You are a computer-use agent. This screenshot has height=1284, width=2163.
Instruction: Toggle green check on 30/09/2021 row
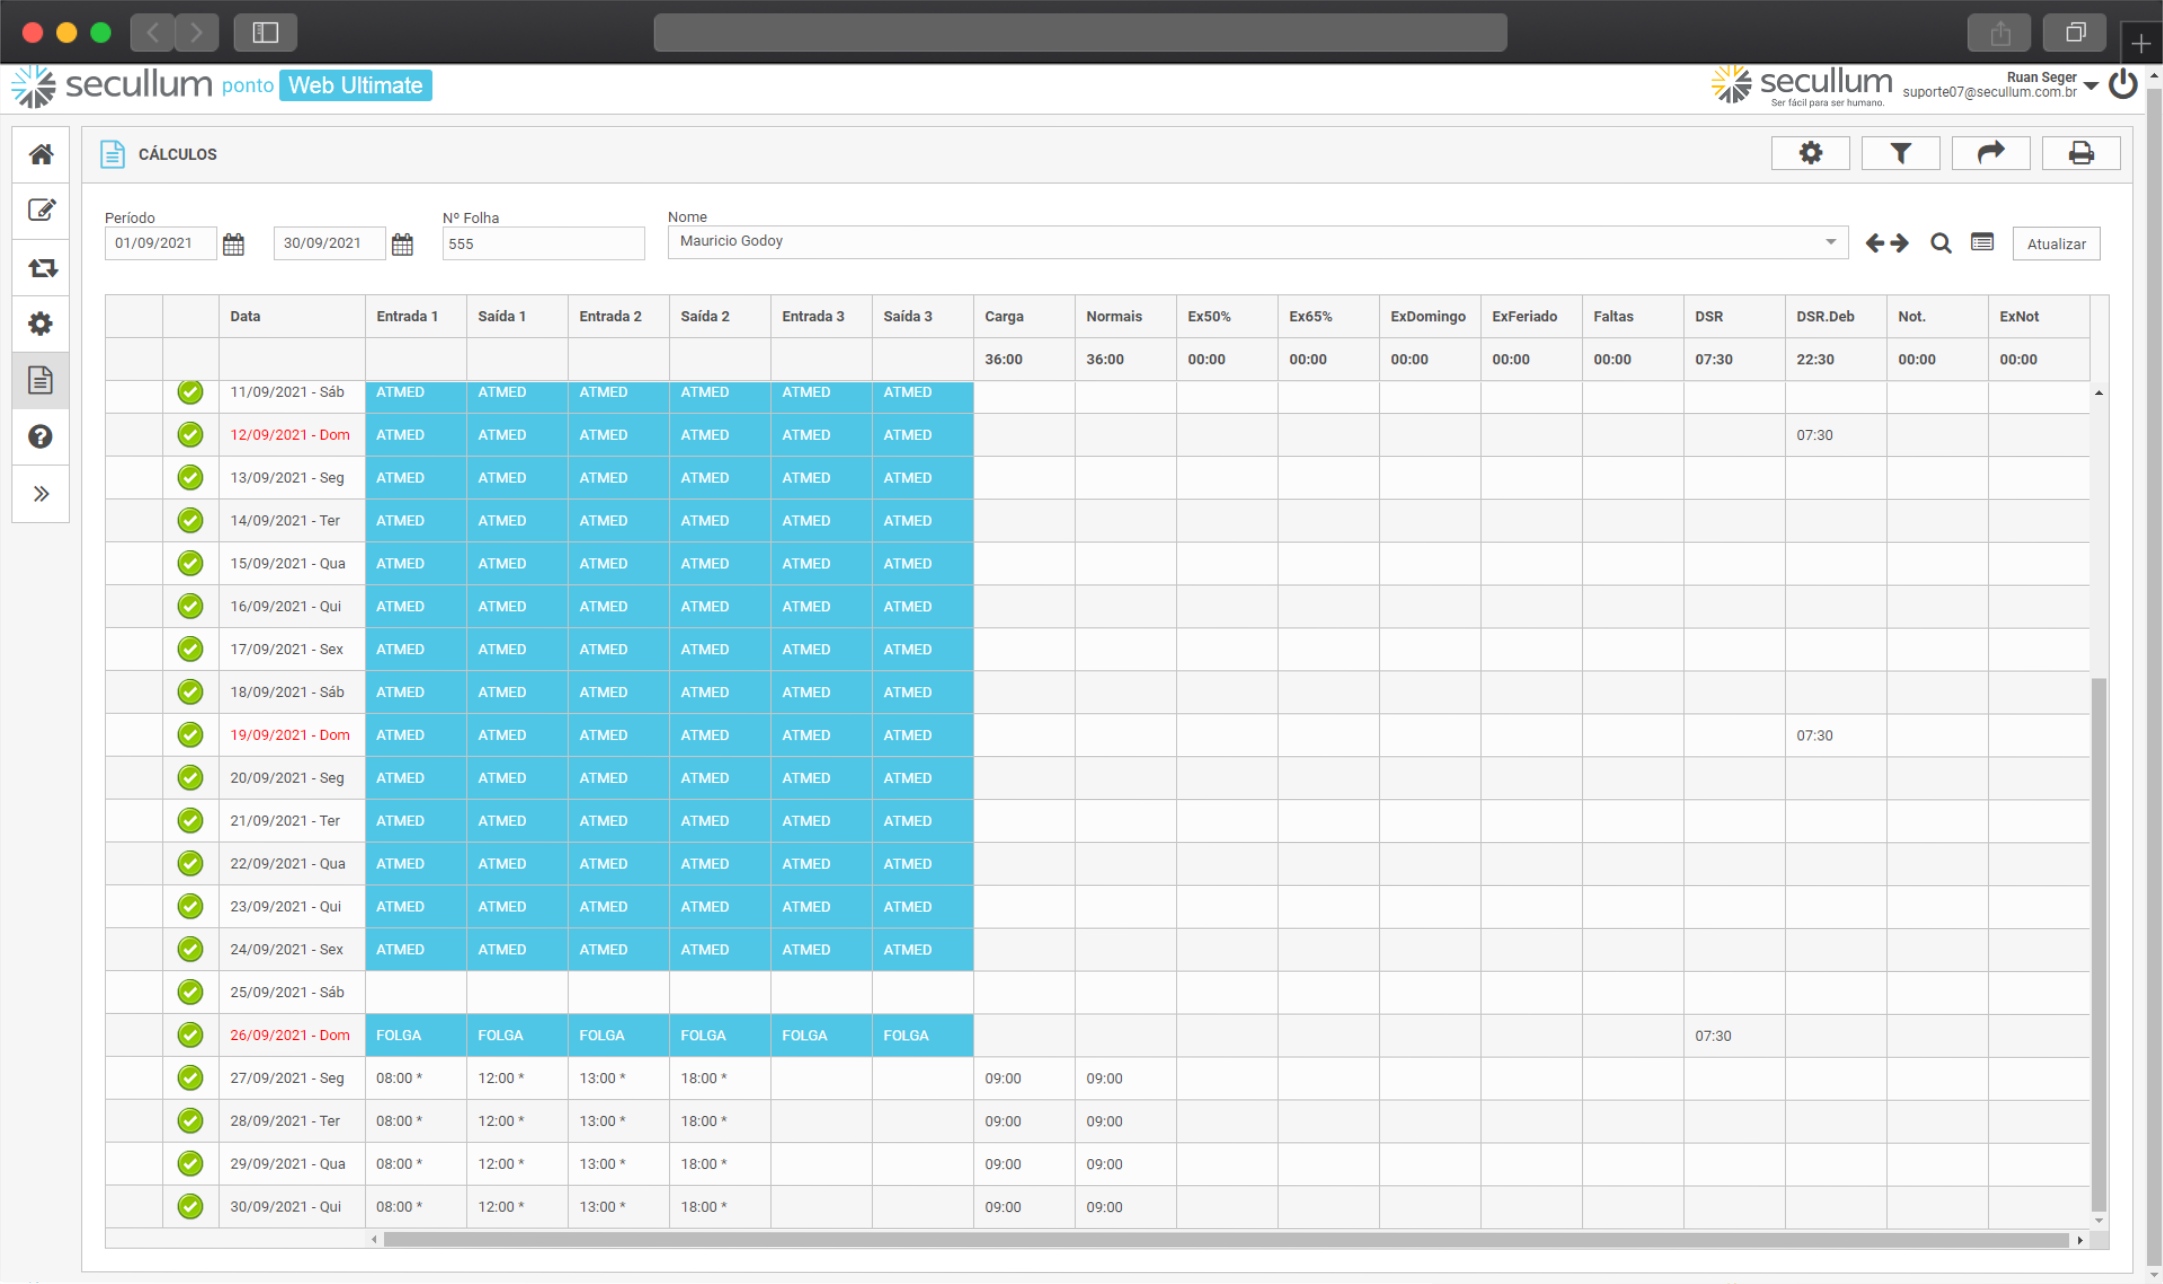190,1207
